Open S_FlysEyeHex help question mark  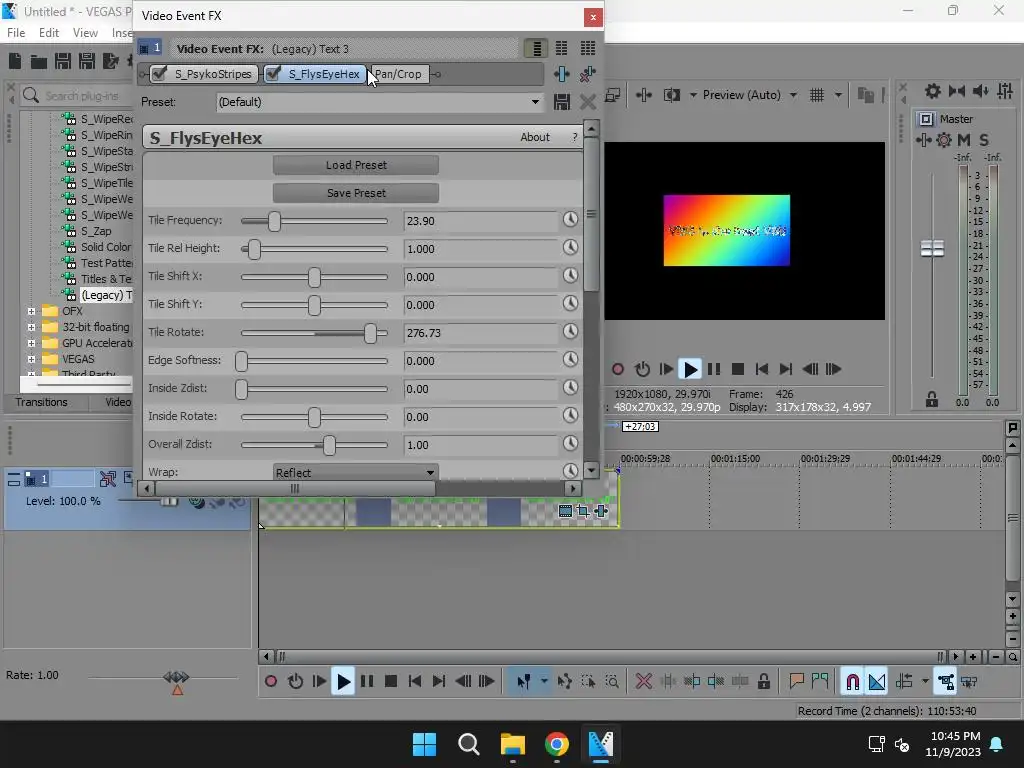point(575,137)
